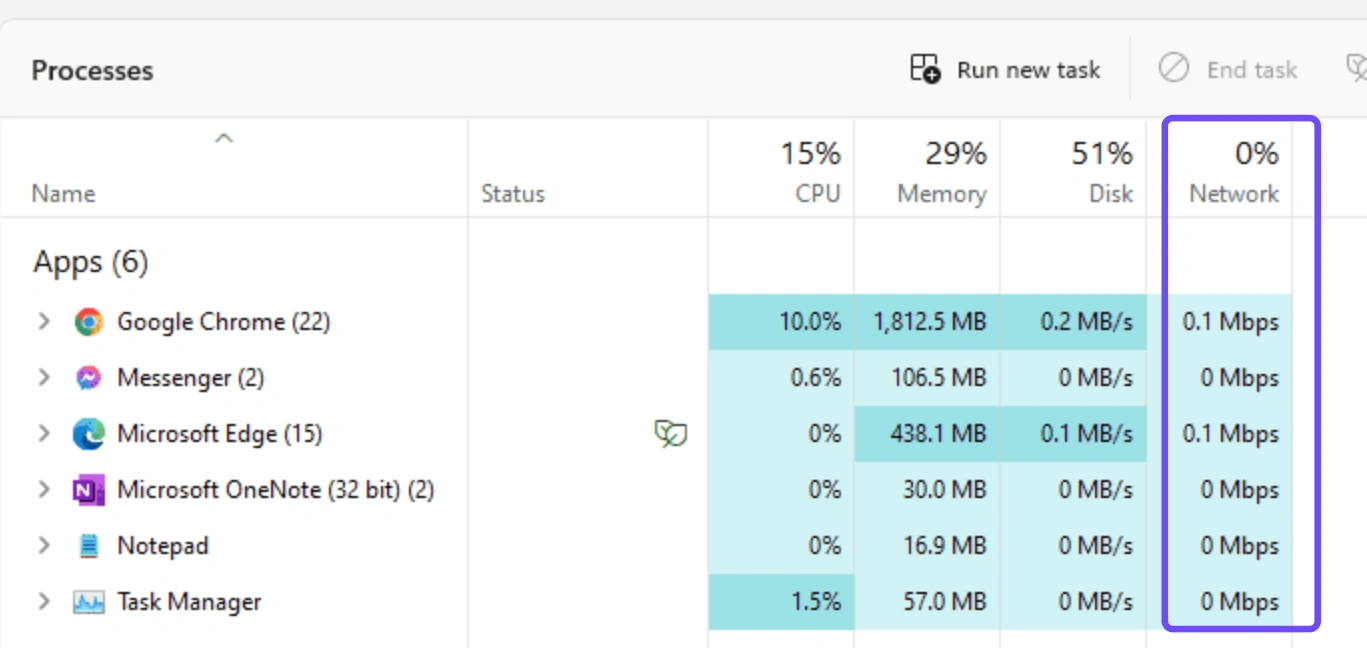The image size is (1367, 648).
Task: Sort processes by CPU usage column
Action: click(x=781, y=170)
